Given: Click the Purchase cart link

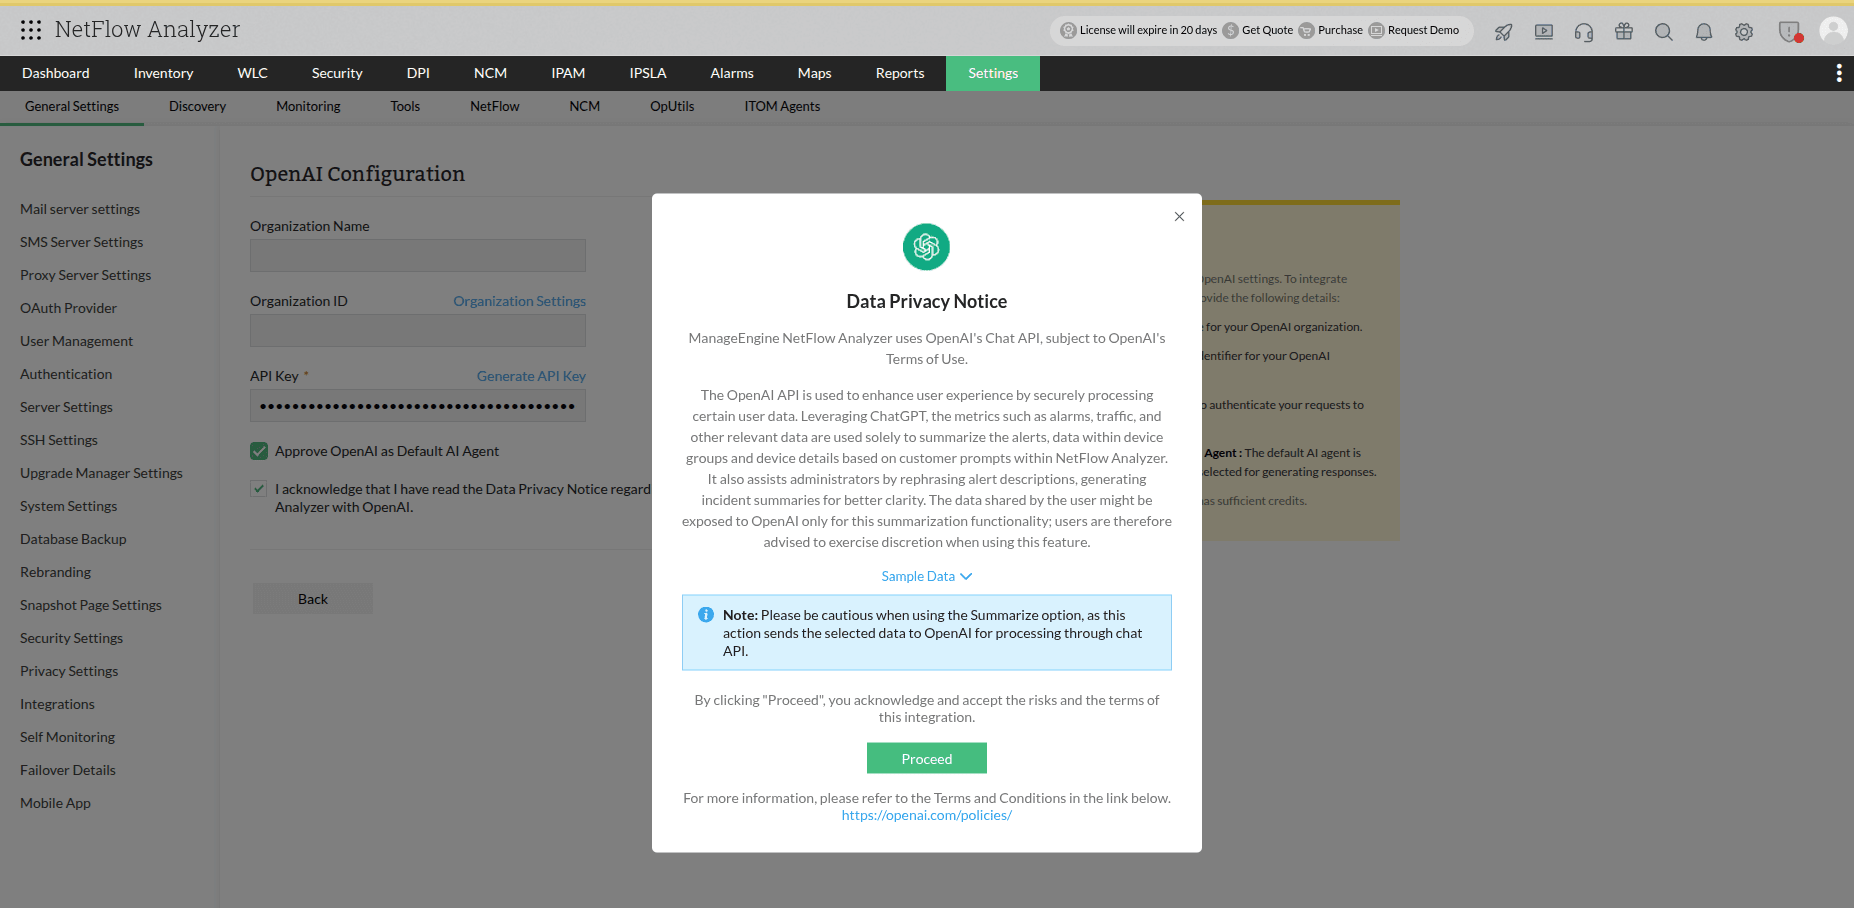Looking at the screenshot, I should tap(1331, 30).
